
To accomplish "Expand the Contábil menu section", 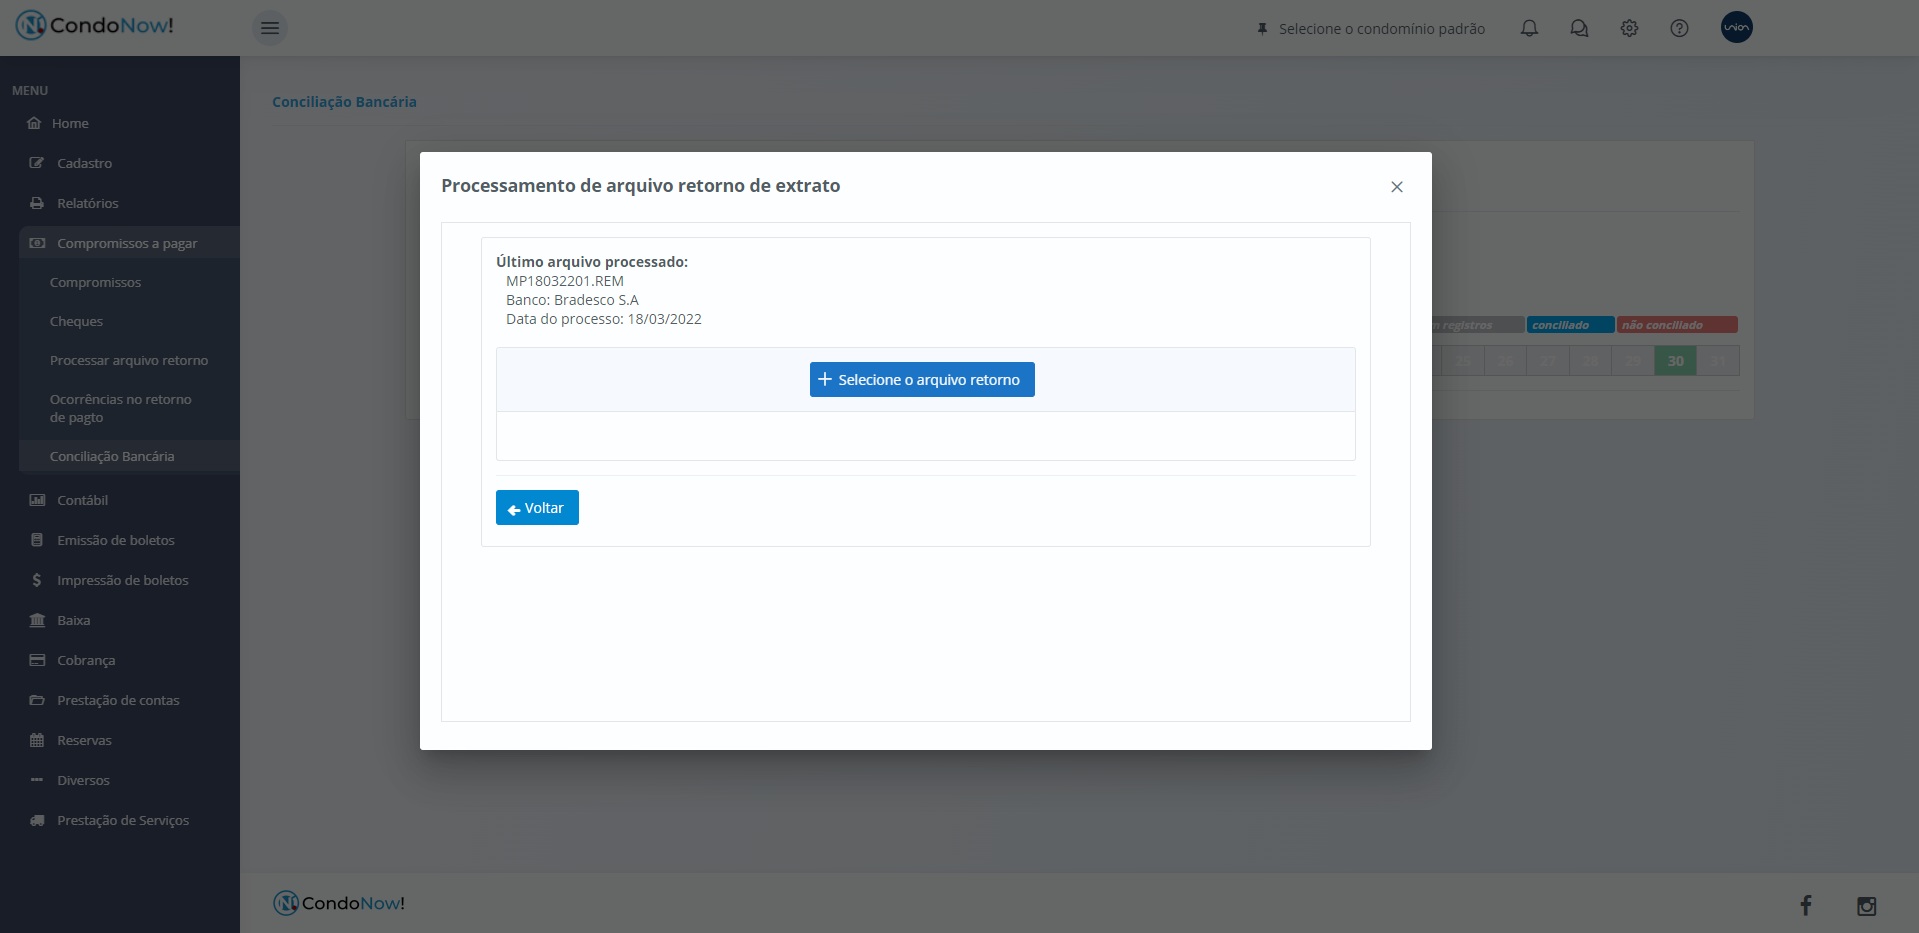I will tap(82, 500).
